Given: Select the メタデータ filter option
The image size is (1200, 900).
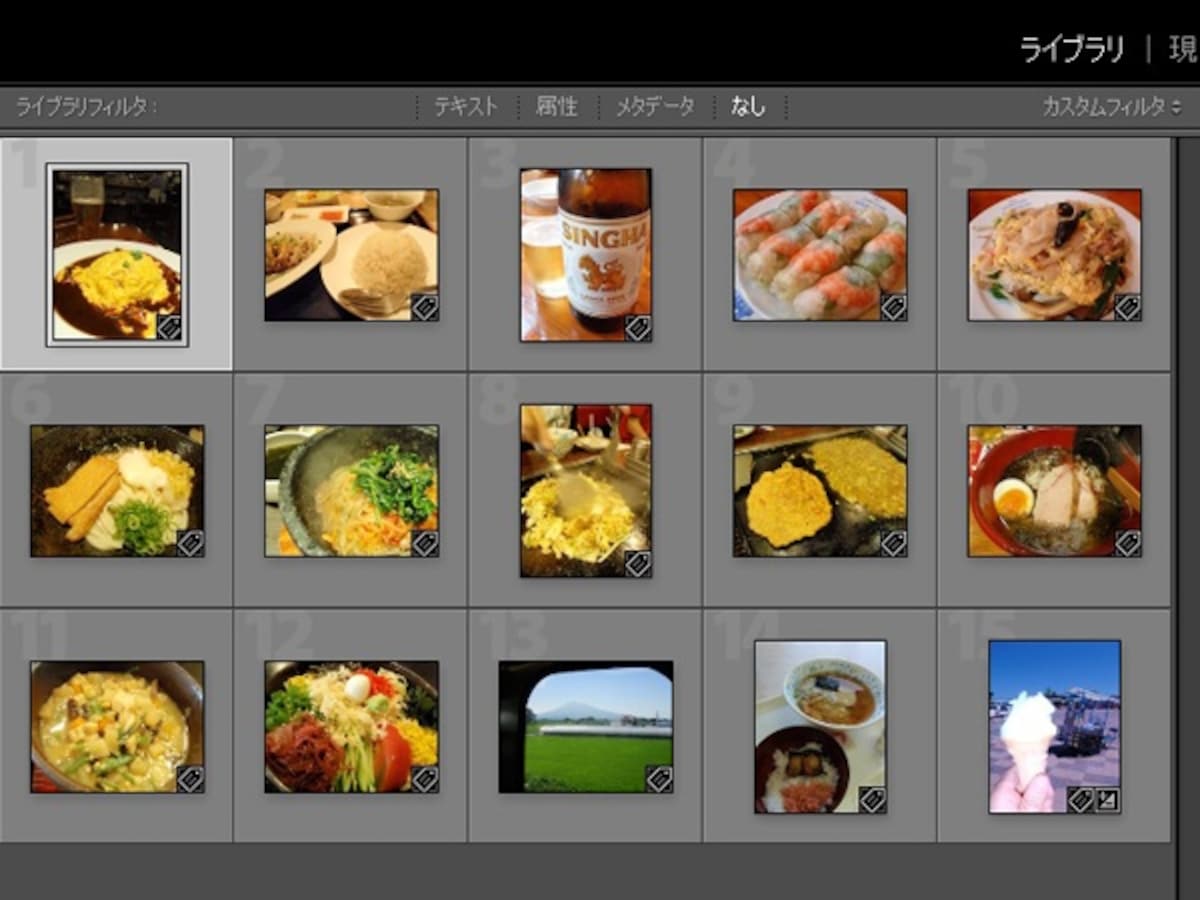Looking at the screenshot, I should click(x=655, y=106).
